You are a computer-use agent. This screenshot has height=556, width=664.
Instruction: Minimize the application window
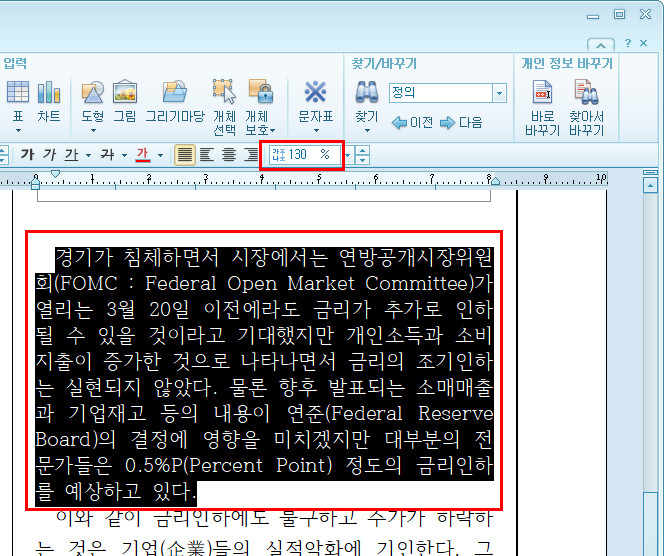tap(593, 16)
